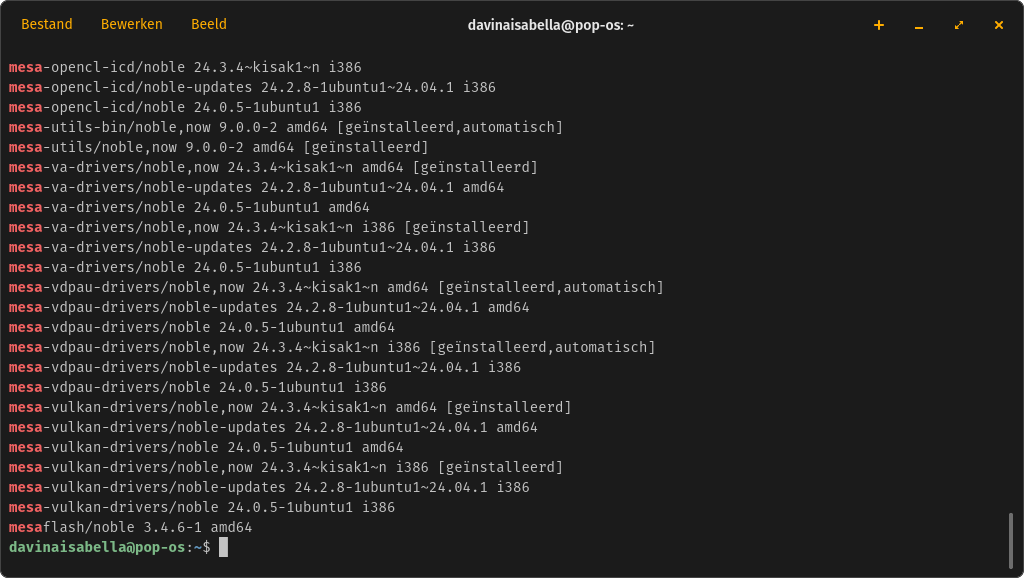Open a new tab with the plus icon
Viewport: 1024px width, 578px height.
[879, 25]
